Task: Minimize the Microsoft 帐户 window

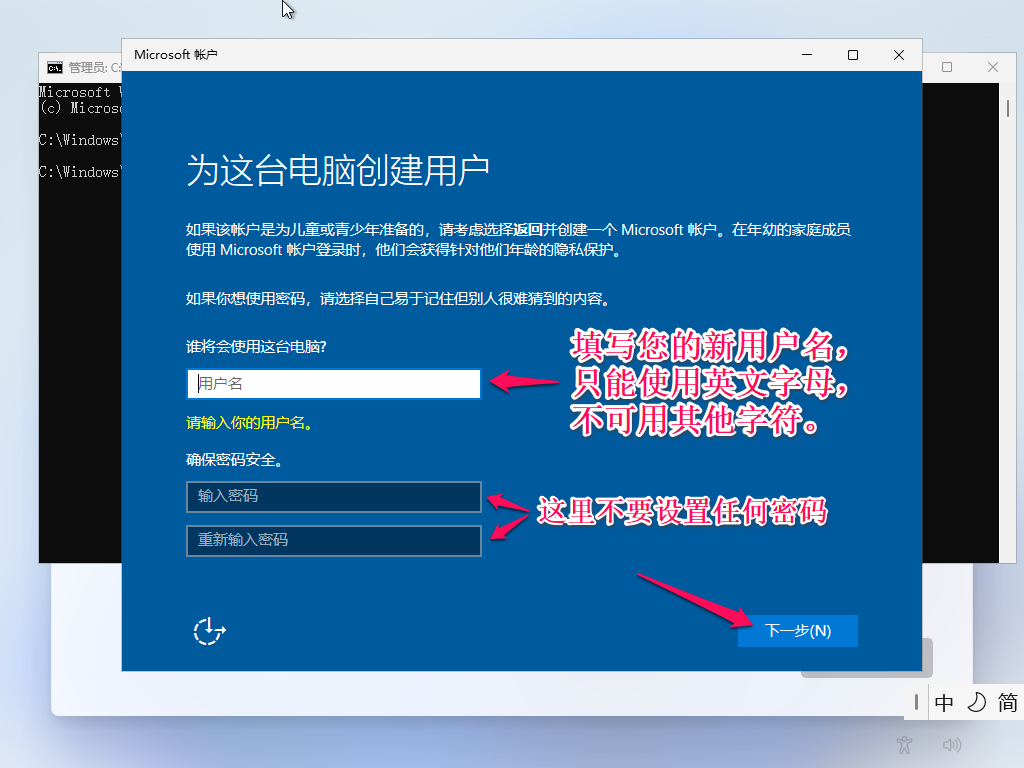Action: pos(805,55)
